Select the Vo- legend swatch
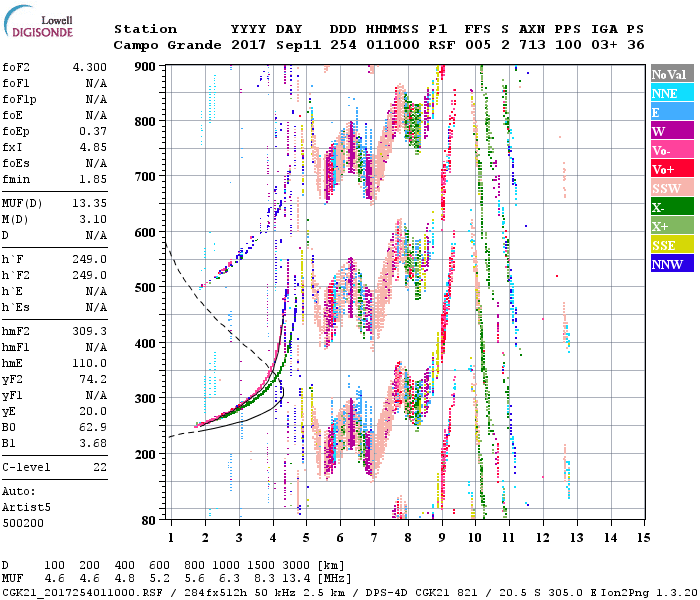The height and width of the screenshot is (600, 700). (672, 150)
